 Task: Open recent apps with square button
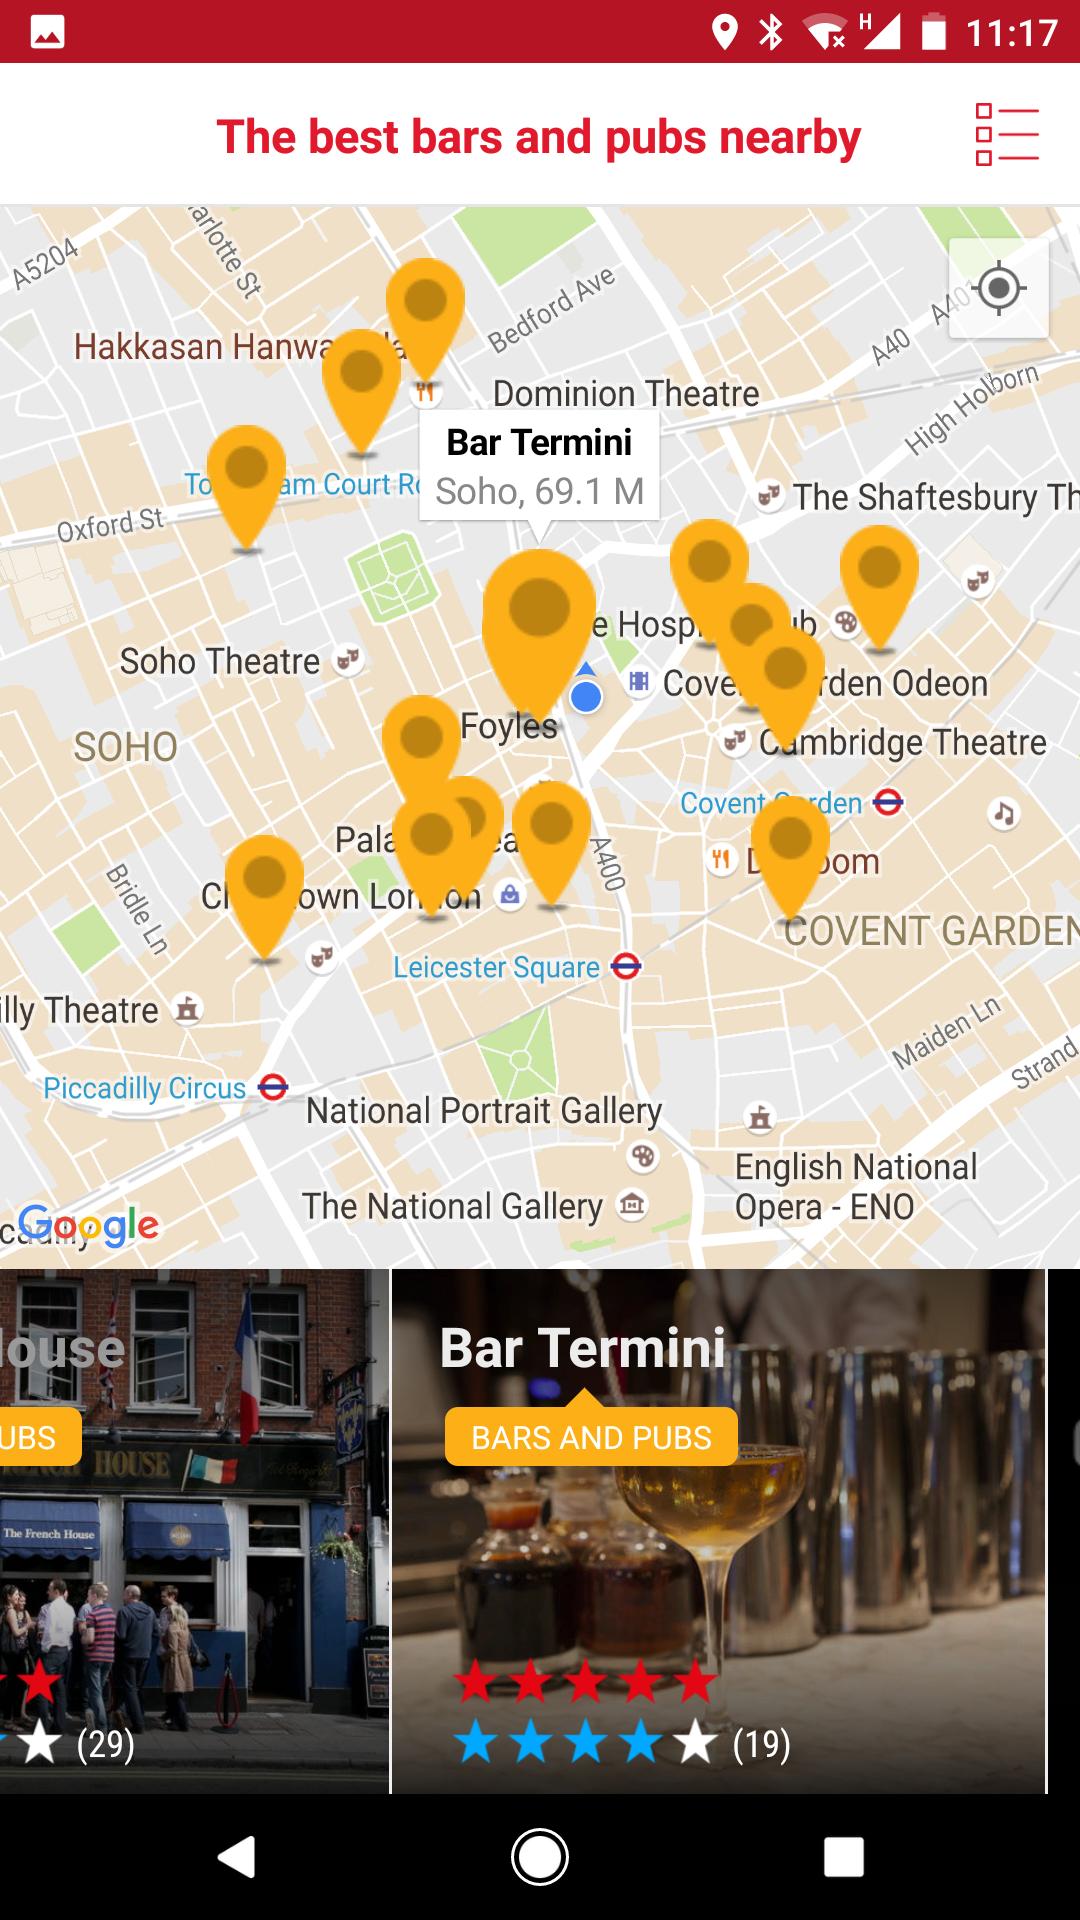point(843,1857)
